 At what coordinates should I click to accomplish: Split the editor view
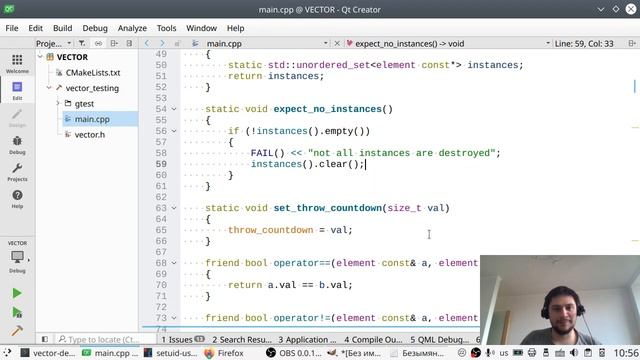632,43
